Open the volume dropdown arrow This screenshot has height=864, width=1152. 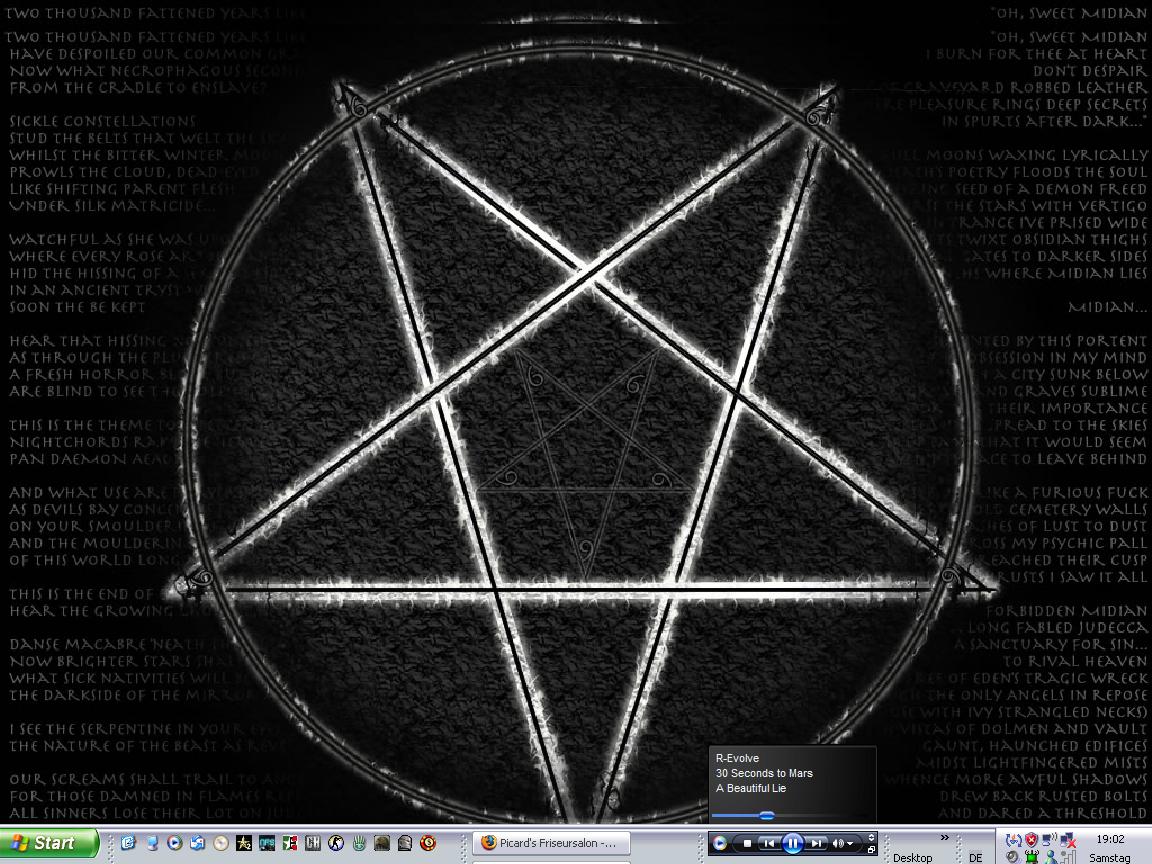click(850, 845)
